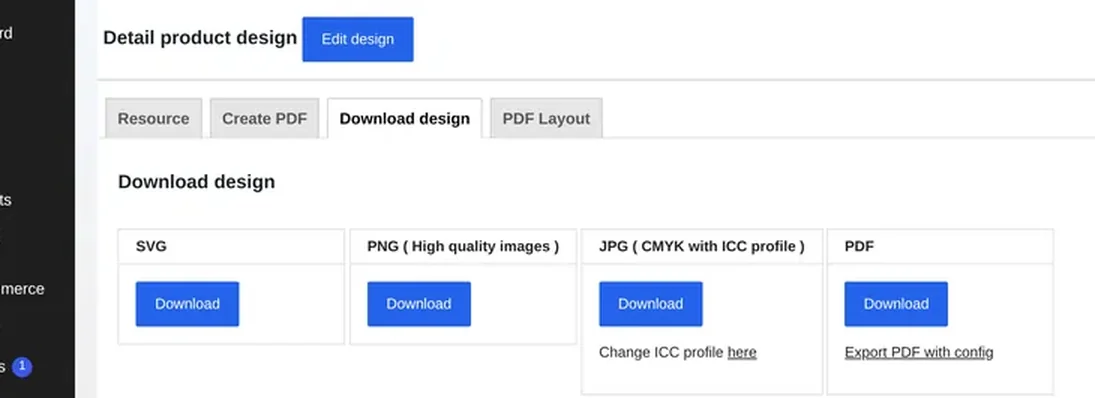Open the Create PDF tab

pos(265,119)
